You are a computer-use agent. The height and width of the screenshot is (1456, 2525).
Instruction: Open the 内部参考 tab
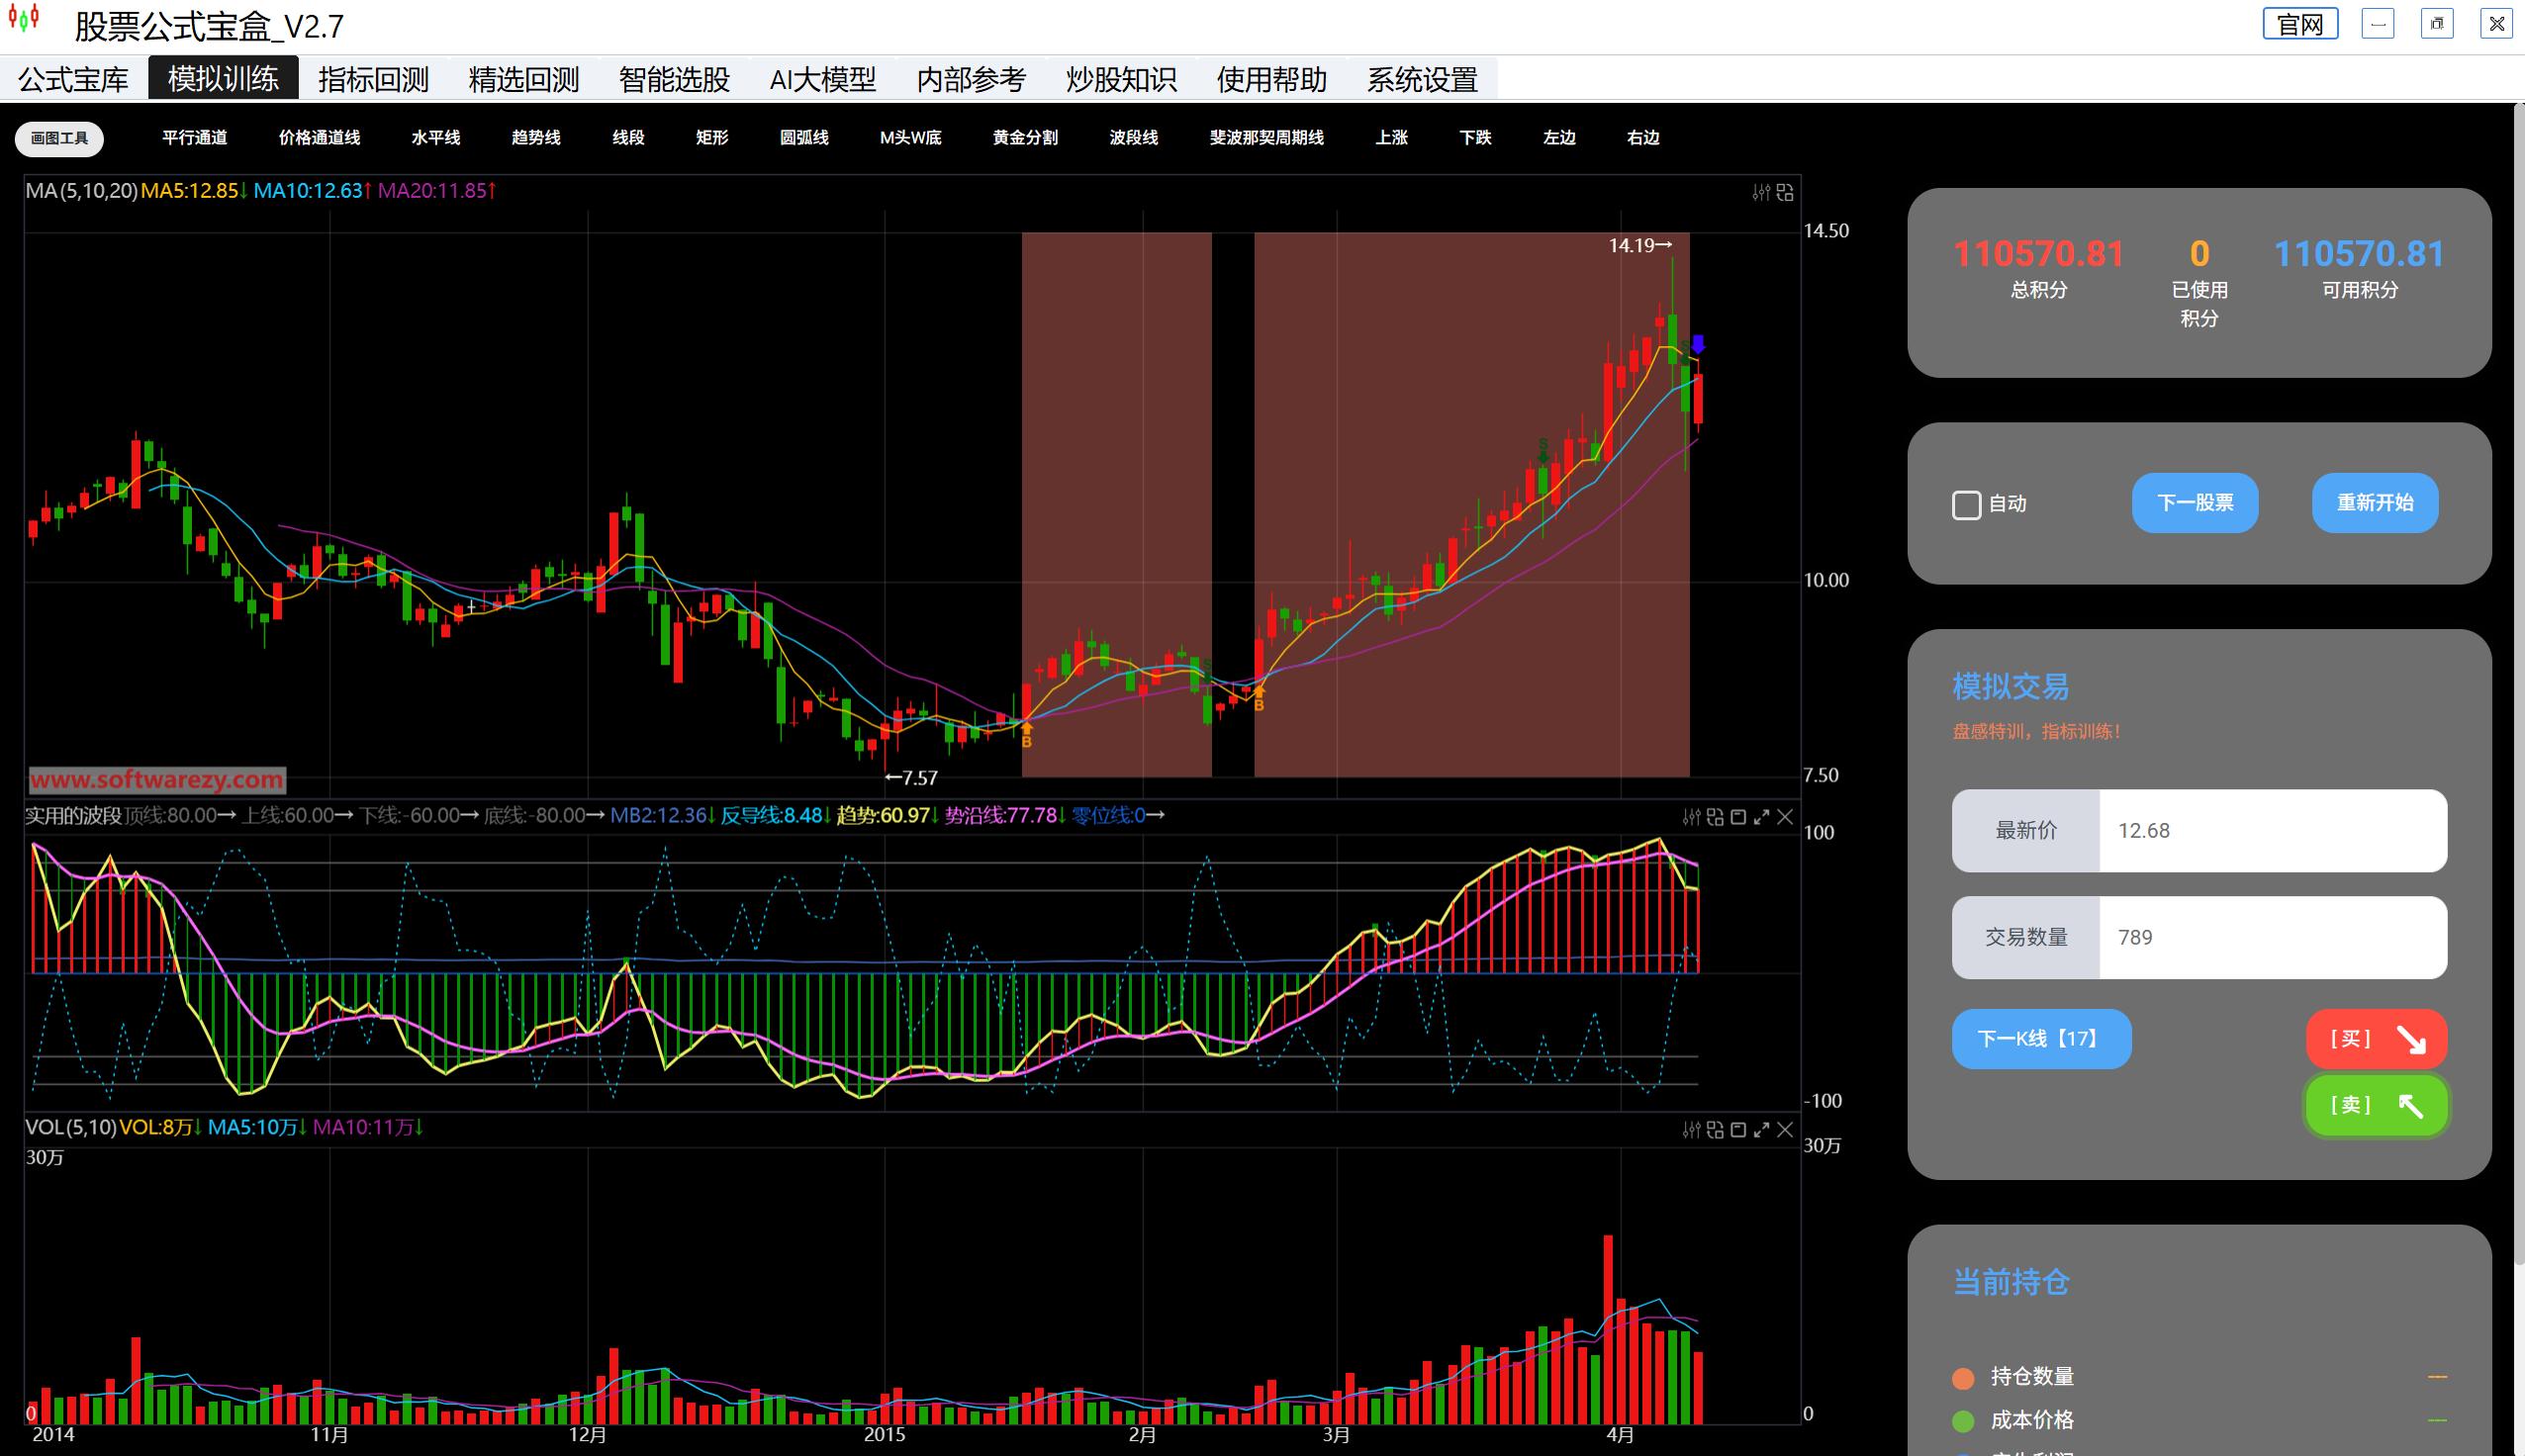(x=972, y=79)
